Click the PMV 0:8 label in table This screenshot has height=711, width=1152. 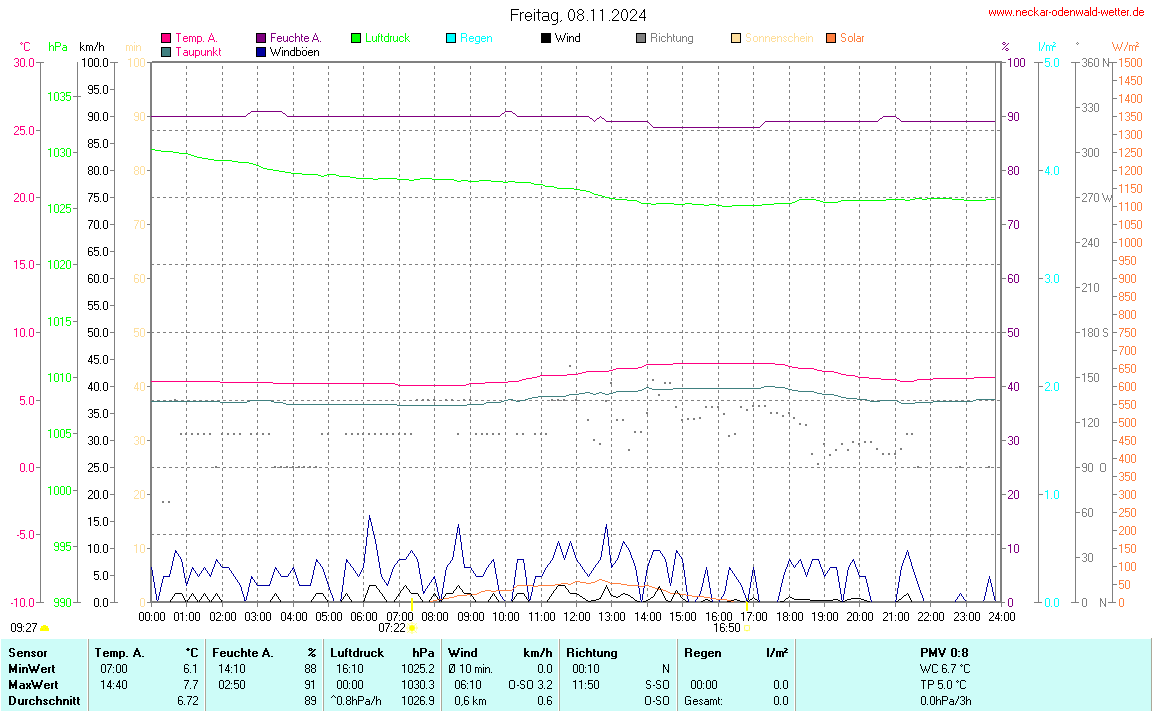[944, 652]
